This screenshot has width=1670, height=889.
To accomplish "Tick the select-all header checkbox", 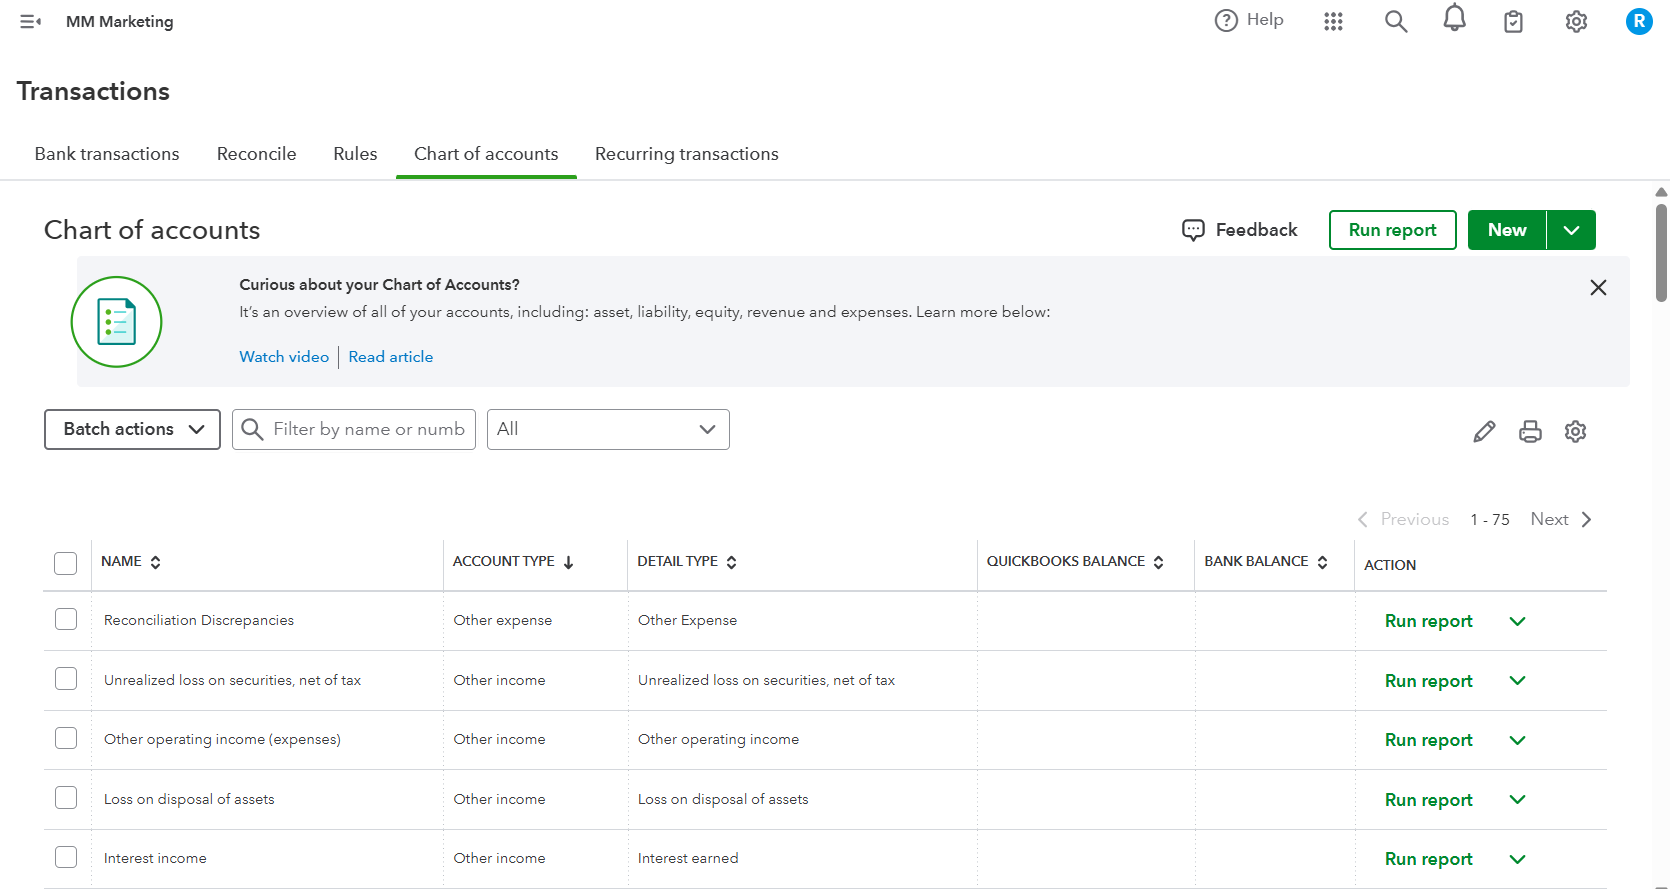I will pos(66,563).
